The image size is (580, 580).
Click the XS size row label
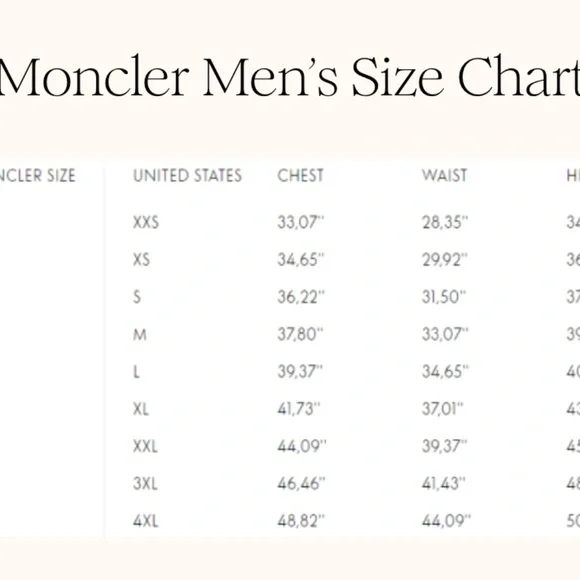point(141,260)
